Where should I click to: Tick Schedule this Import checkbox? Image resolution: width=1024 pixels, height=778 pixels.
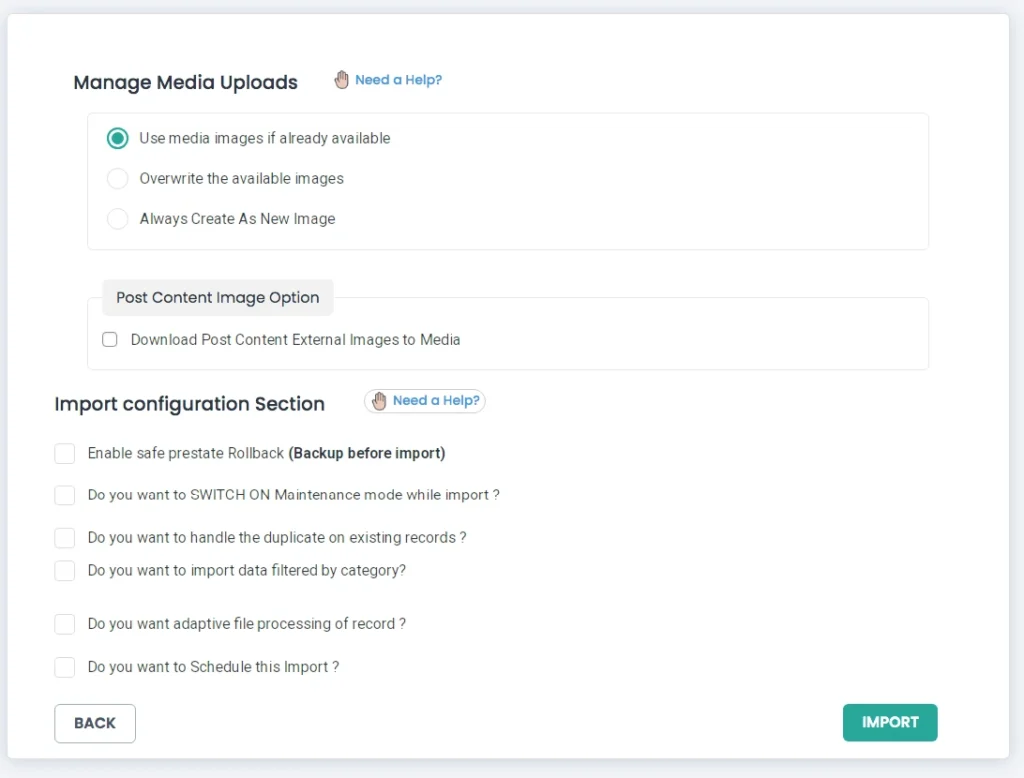point(65,667)
